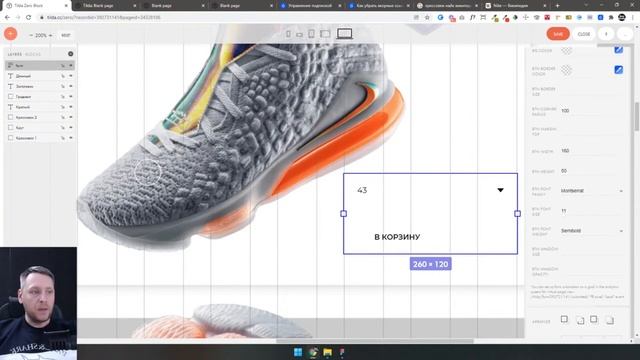Lock the Градиент layer
Screen dimensions: 640x360
pyautogui.click(x=63, y=97)
